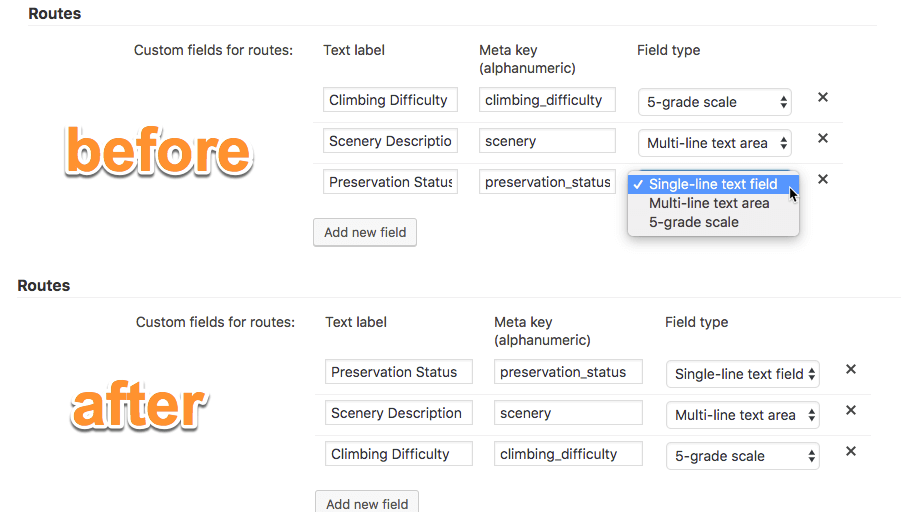Delete the scenery row in before panel
The width and height of the screenshot is (901, 512).
[823, 139]
